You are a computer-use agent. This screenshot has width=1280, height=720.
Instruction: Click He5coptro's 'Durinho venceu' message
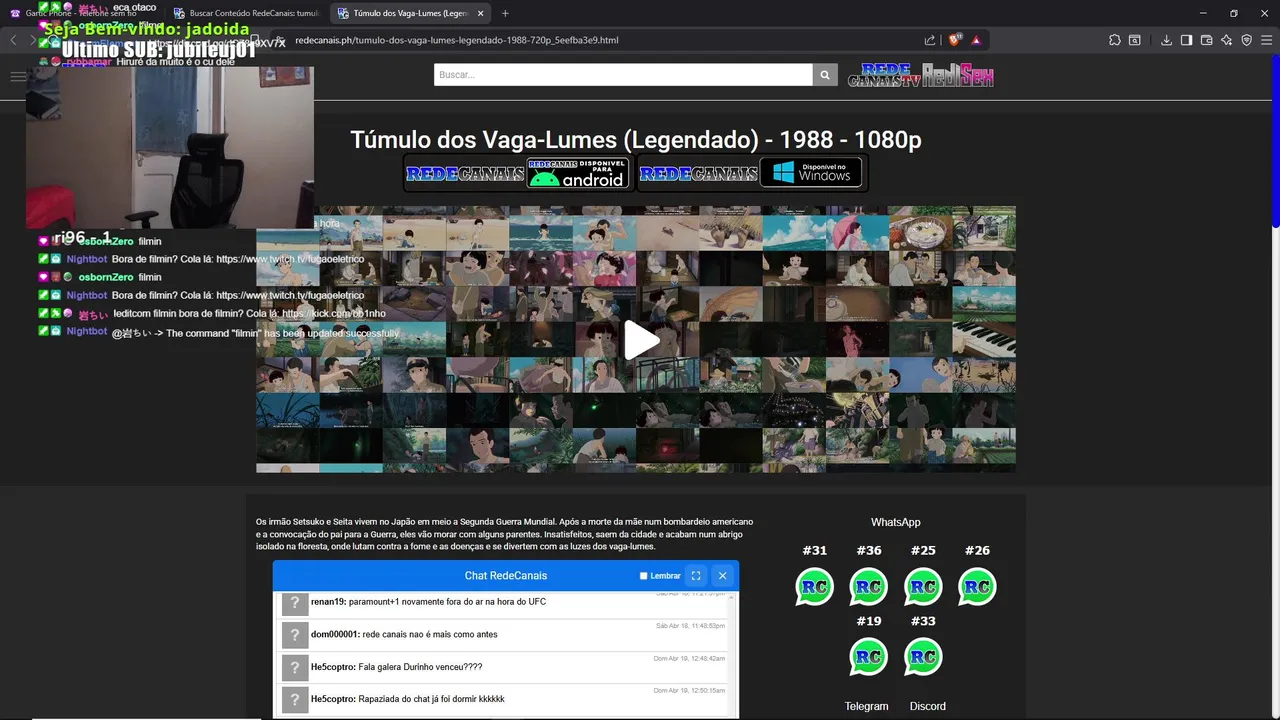pyautogui.click(x=506, y=667)
